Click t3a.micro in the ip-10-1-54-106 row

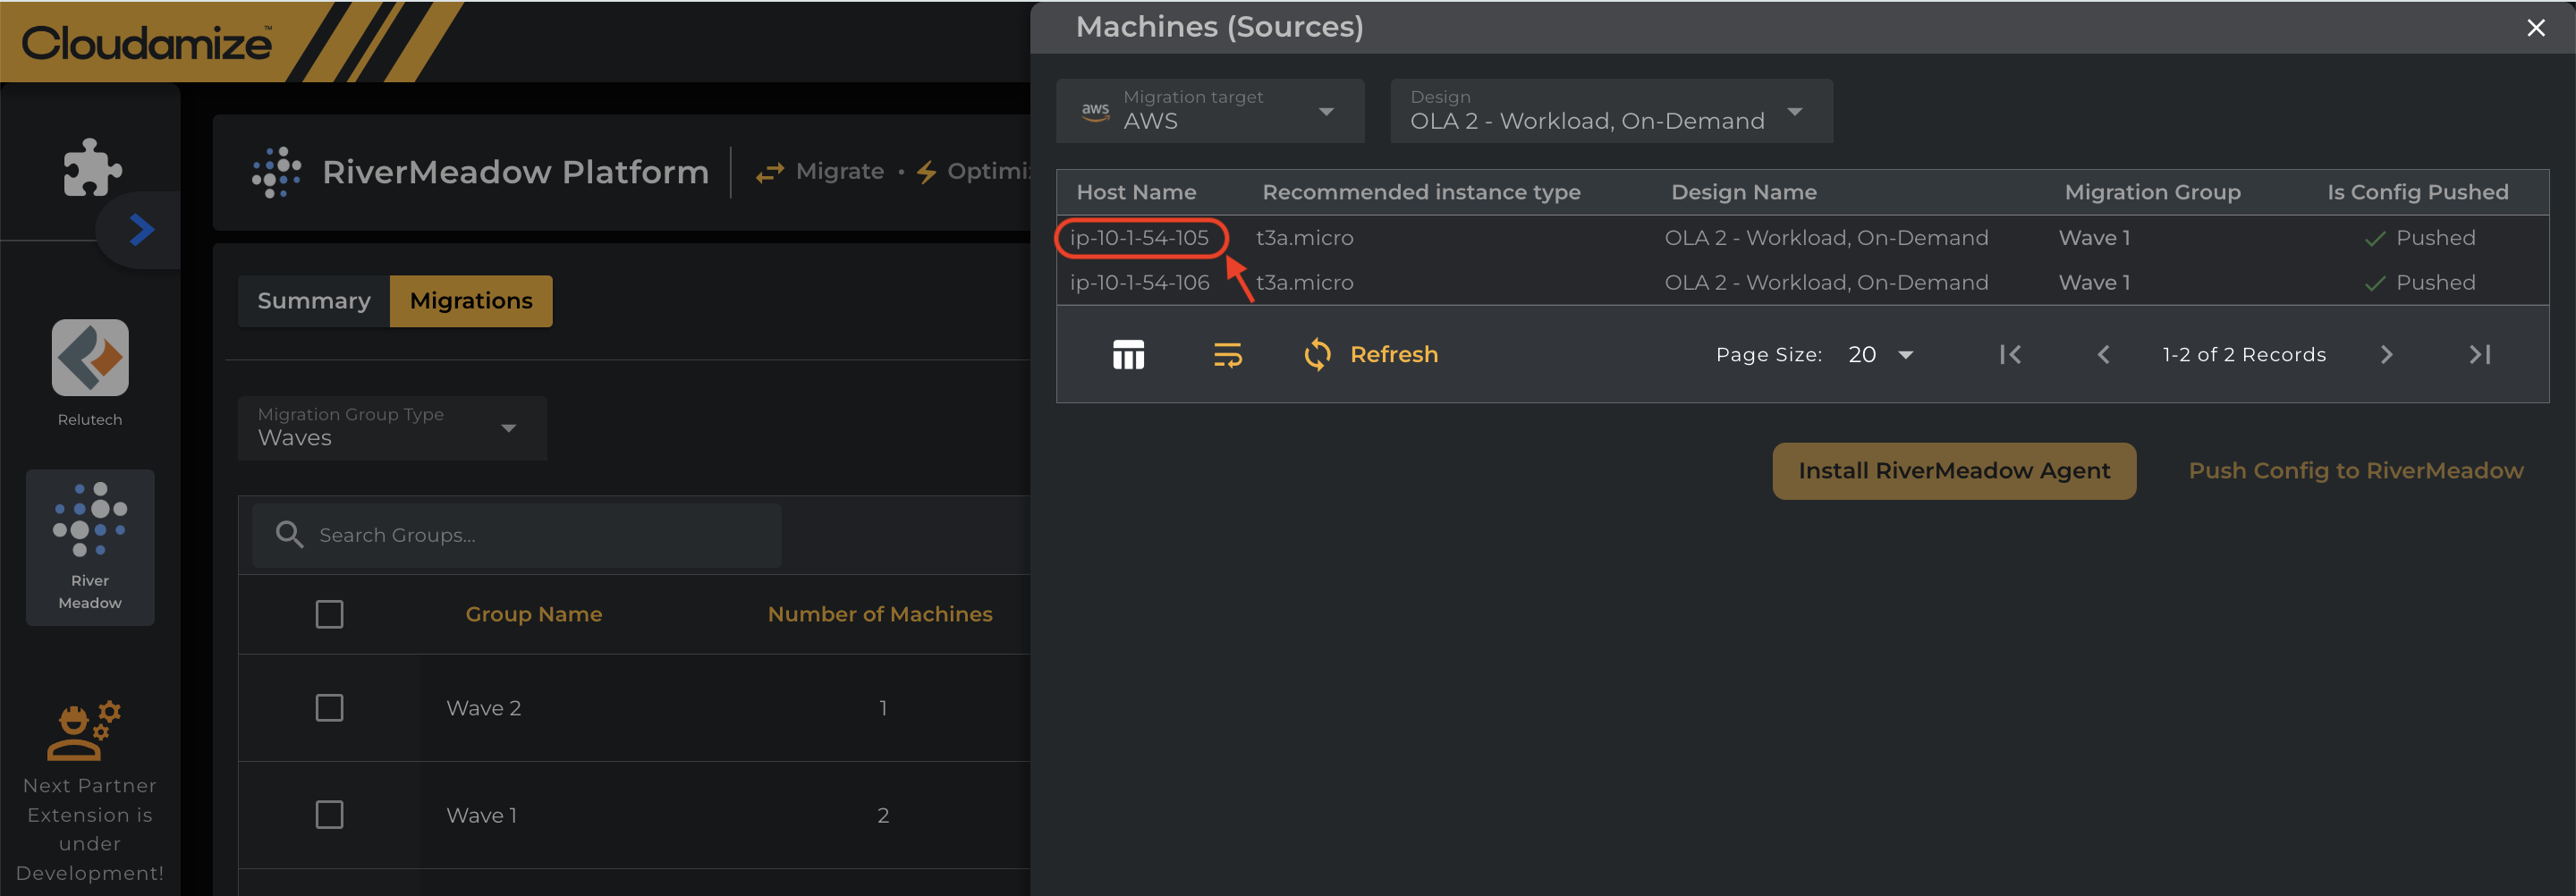[x=1304, y=283]
